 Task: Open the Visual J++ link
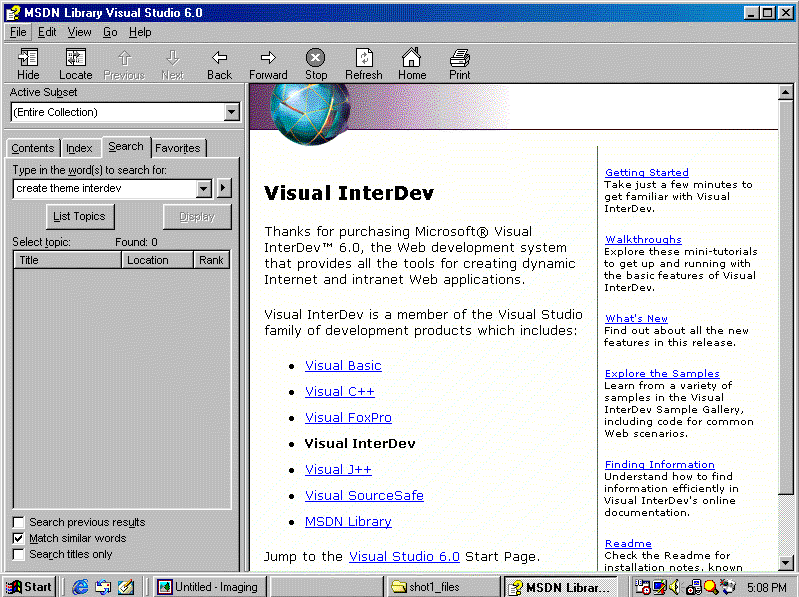tap(338, 470)
